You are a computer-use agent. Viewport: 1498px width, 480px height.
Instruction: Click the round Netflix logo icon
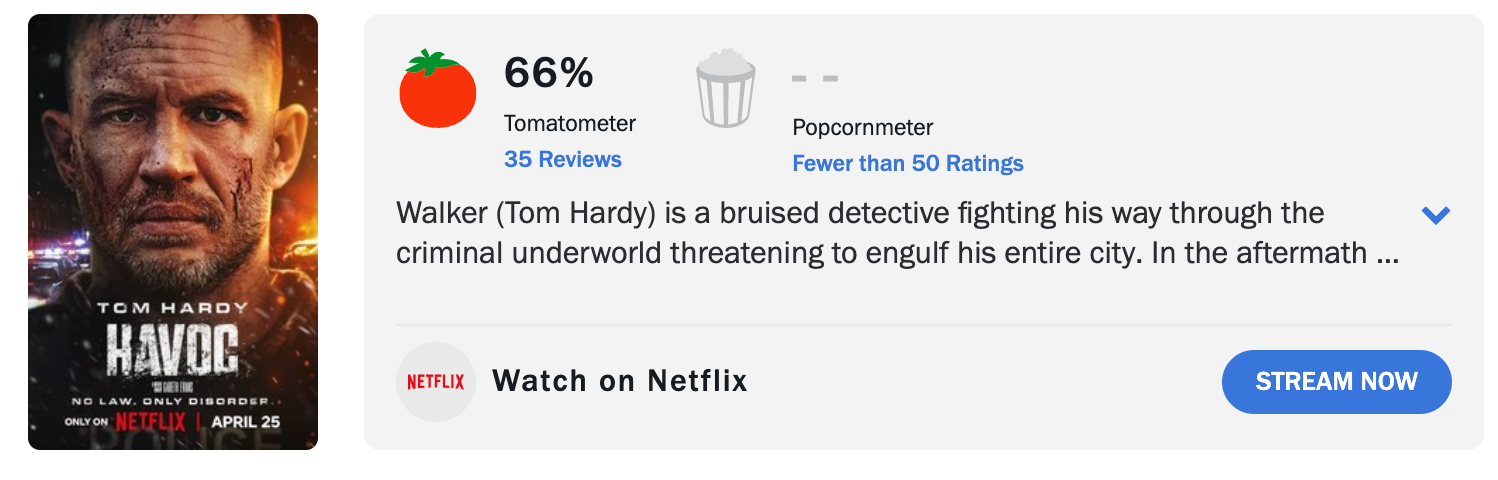[436, 382]
